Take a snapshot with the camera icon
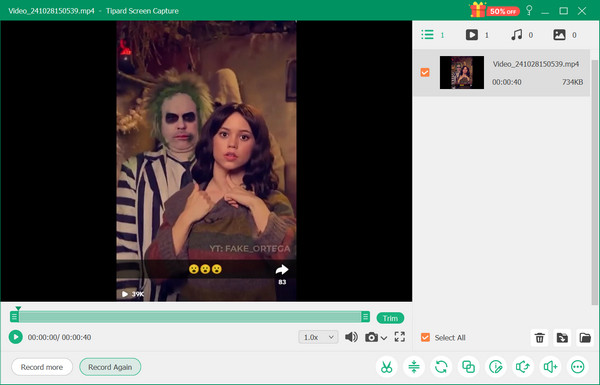The height and width of the screenshot is (385, 600). (371, 337)
